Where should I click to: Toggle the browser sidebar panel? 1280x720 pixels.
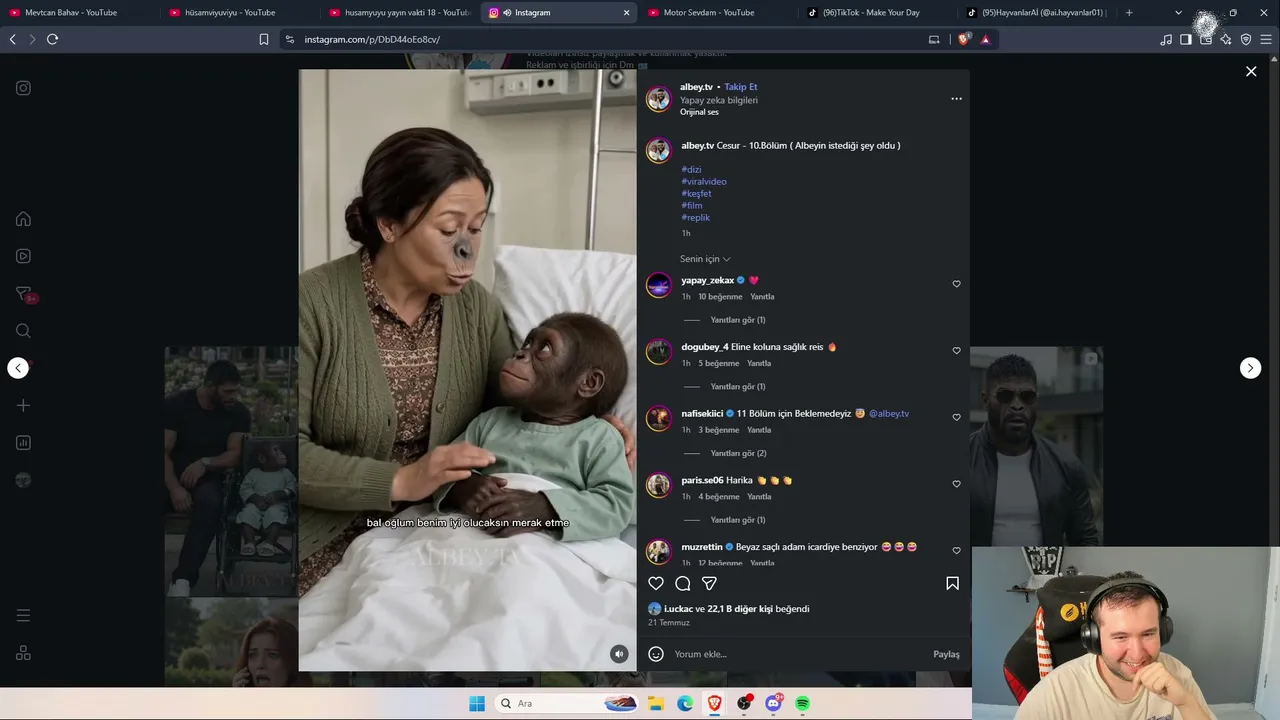pyautogui.click(x=1186, y=39)
